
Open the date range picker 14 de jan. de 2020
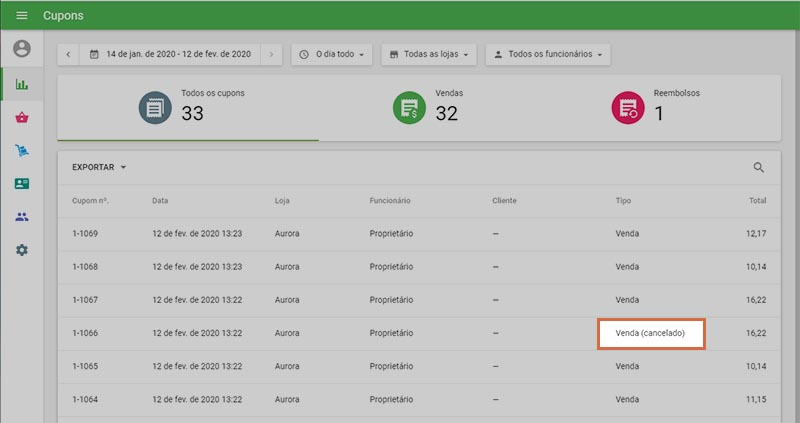tap(170, 54)
